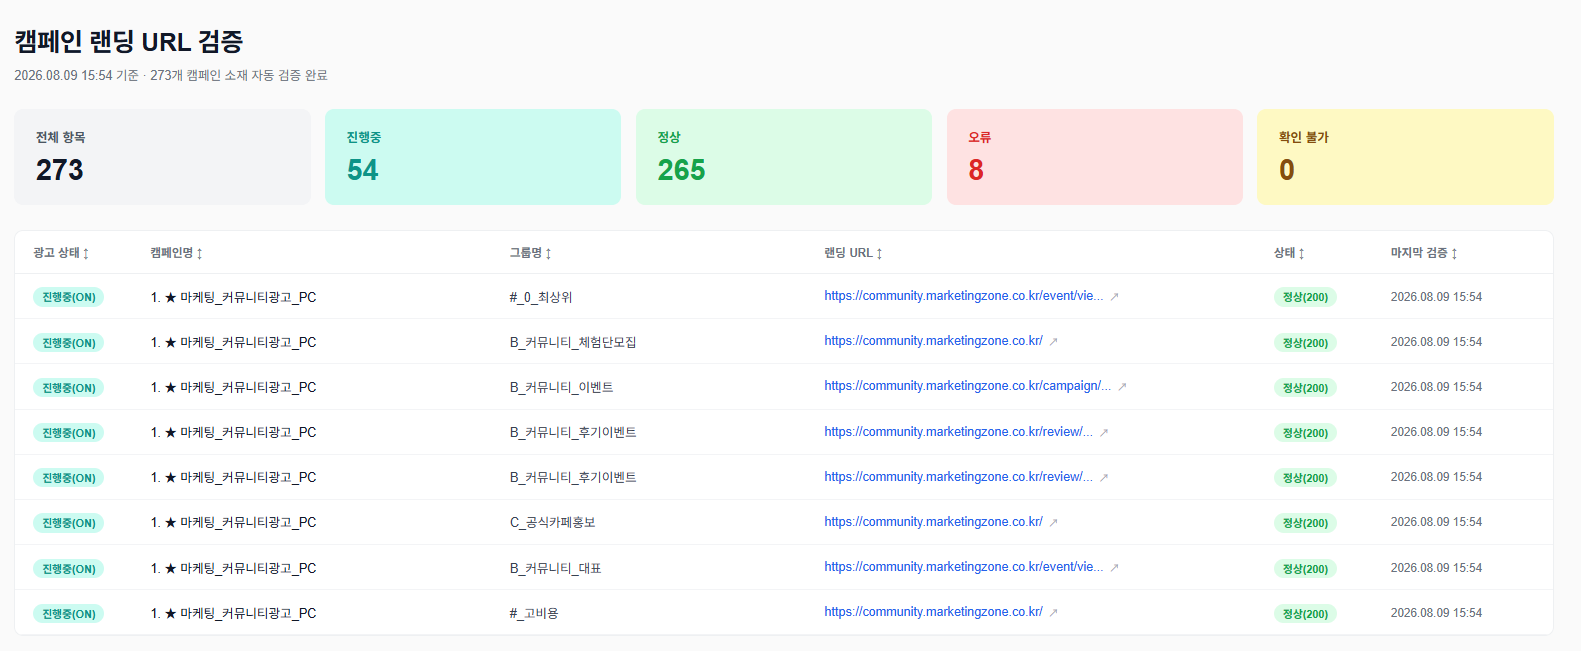Click campaign name in C_공식카페홍보 row
This screenshot has height=651, width=1581.
click(233, 522)
